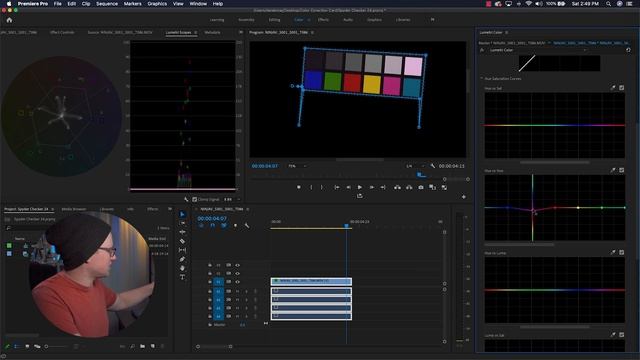This screenshot has width=640, height=360.
Task: Add a marker in the timeline header
Action: click(235, 225)
